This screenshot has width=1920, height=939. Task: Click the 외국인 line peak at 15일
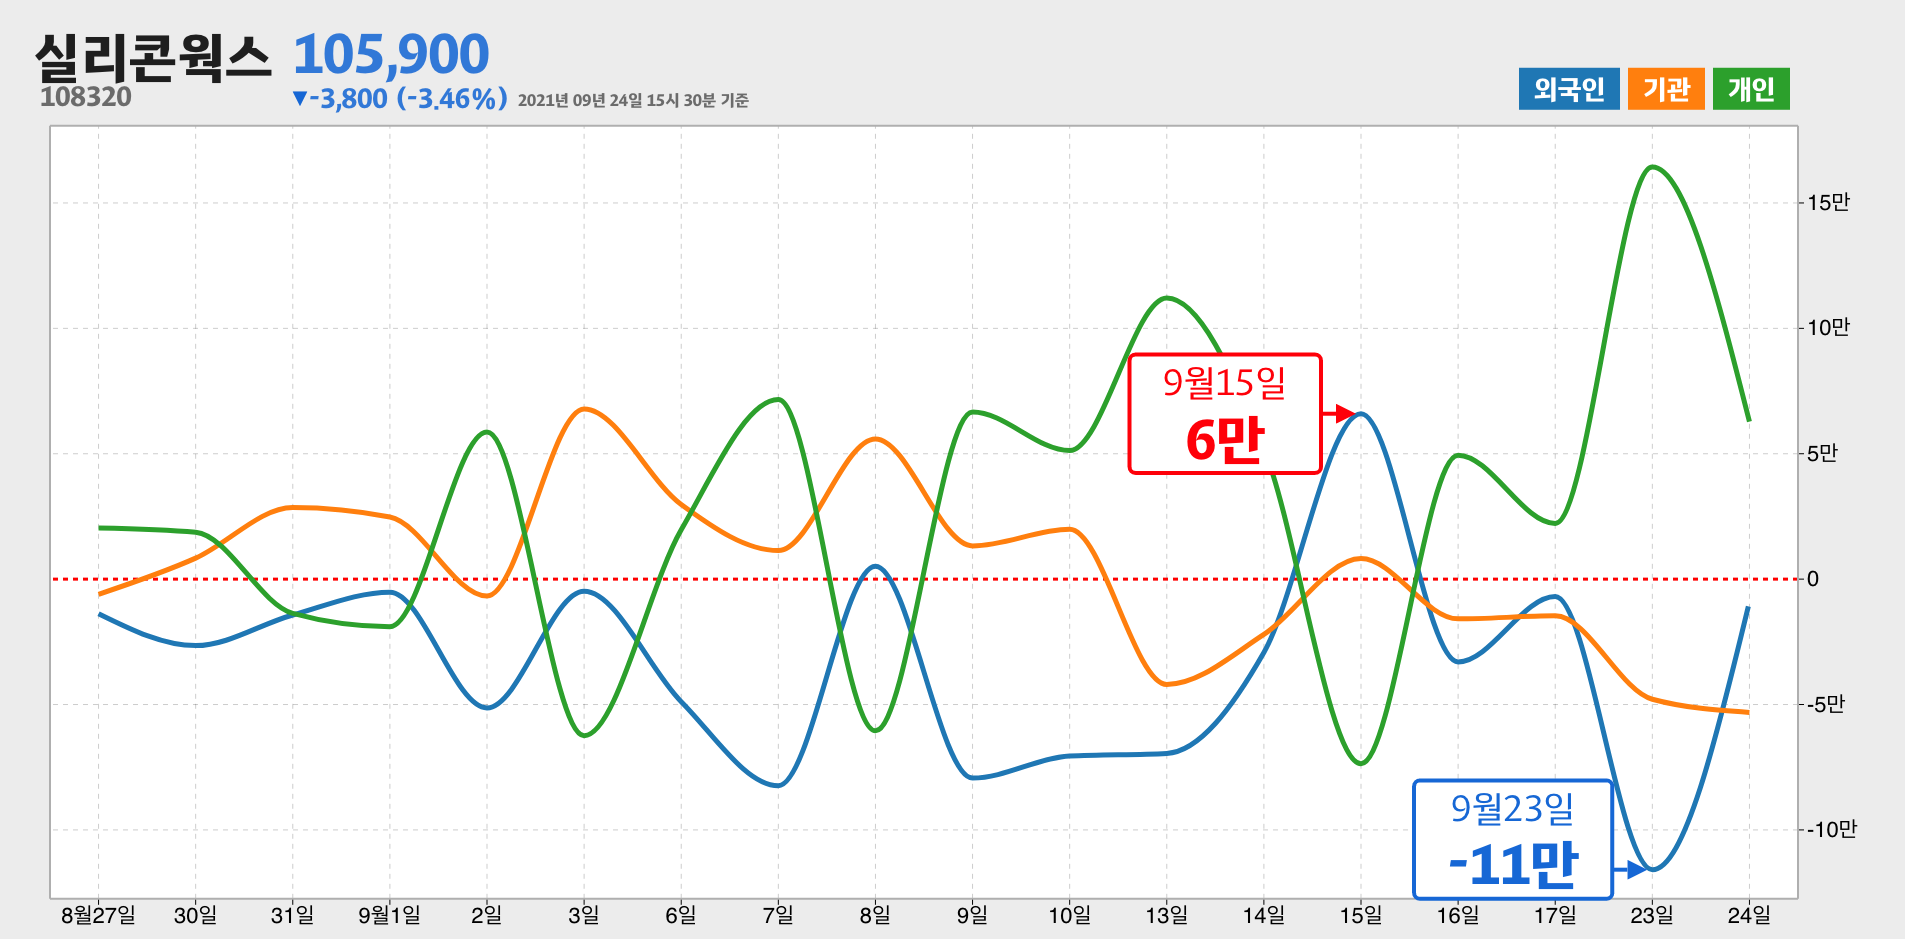pos(1361,414)
